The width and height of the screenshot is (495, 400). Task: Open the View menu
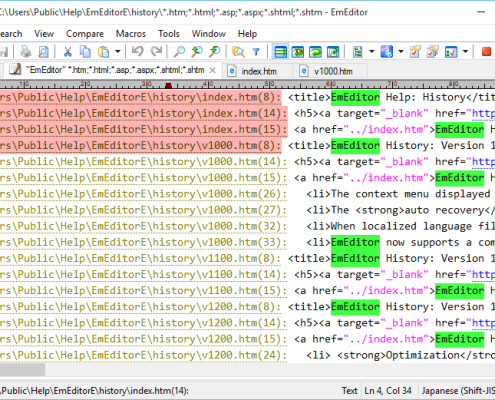(x=44, y=34)
